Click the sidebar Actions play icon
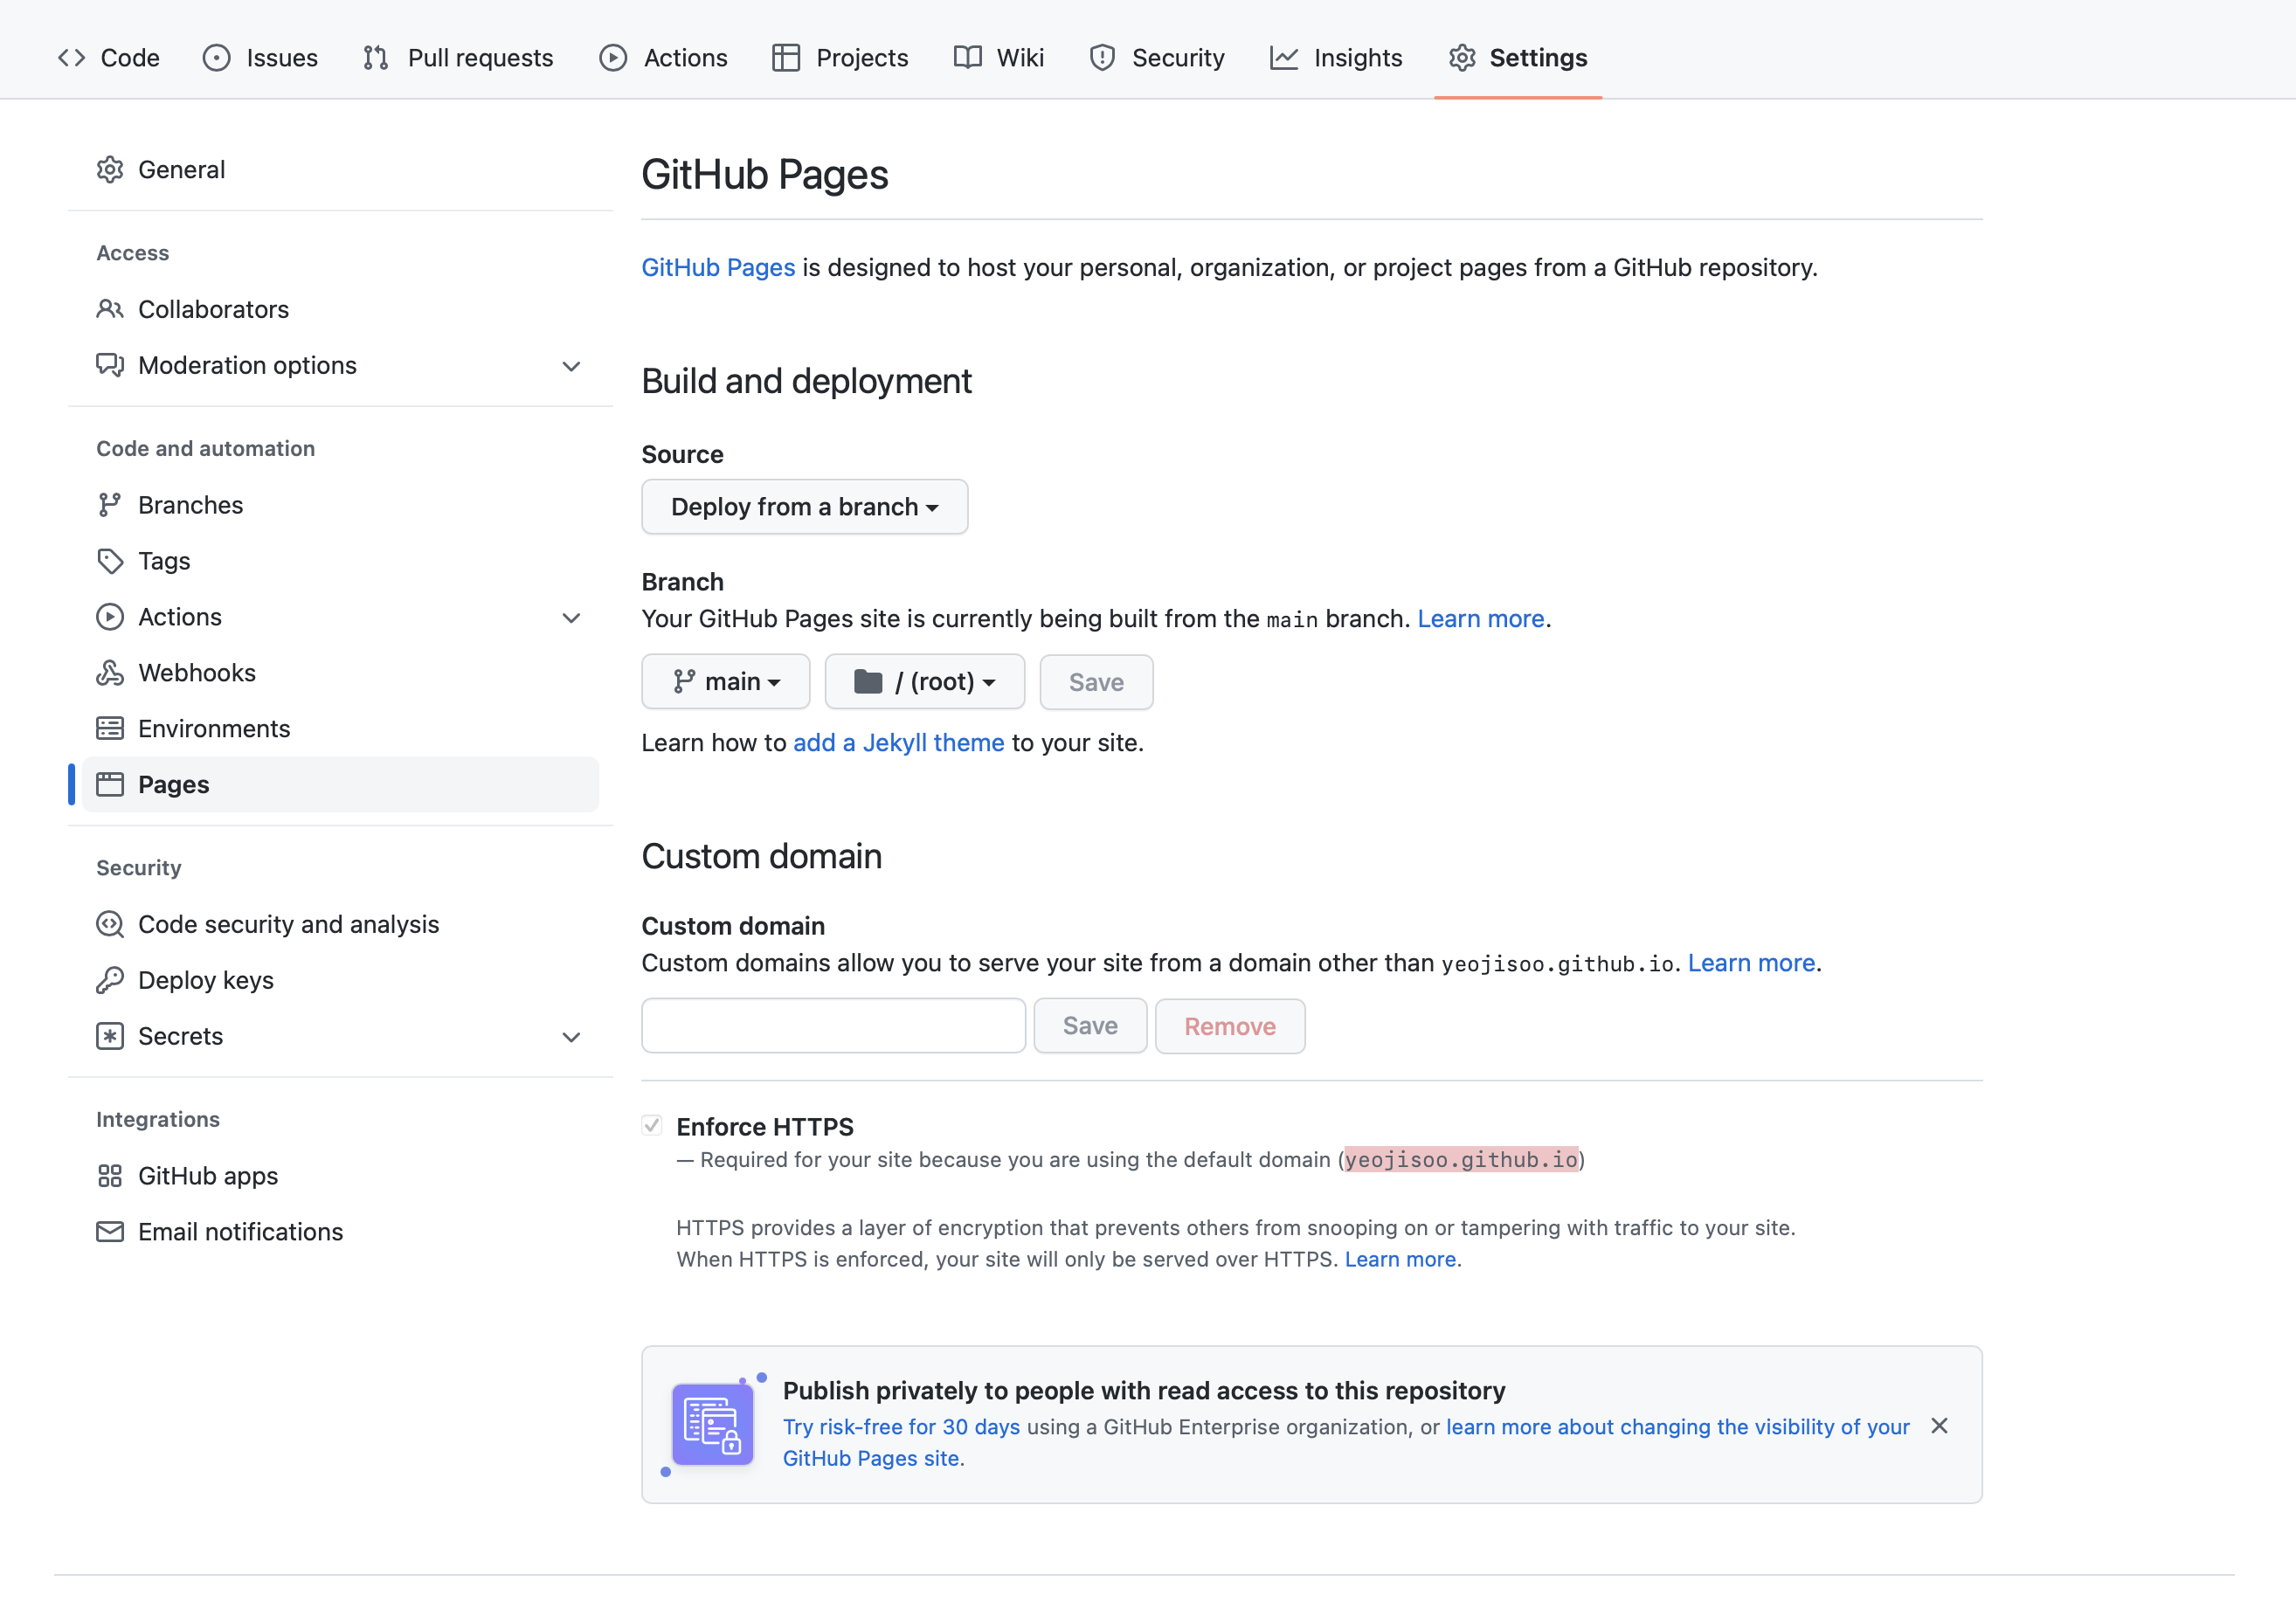Image resolution: width=2296 pixels, height=1616 pixels. click(110, 617)
